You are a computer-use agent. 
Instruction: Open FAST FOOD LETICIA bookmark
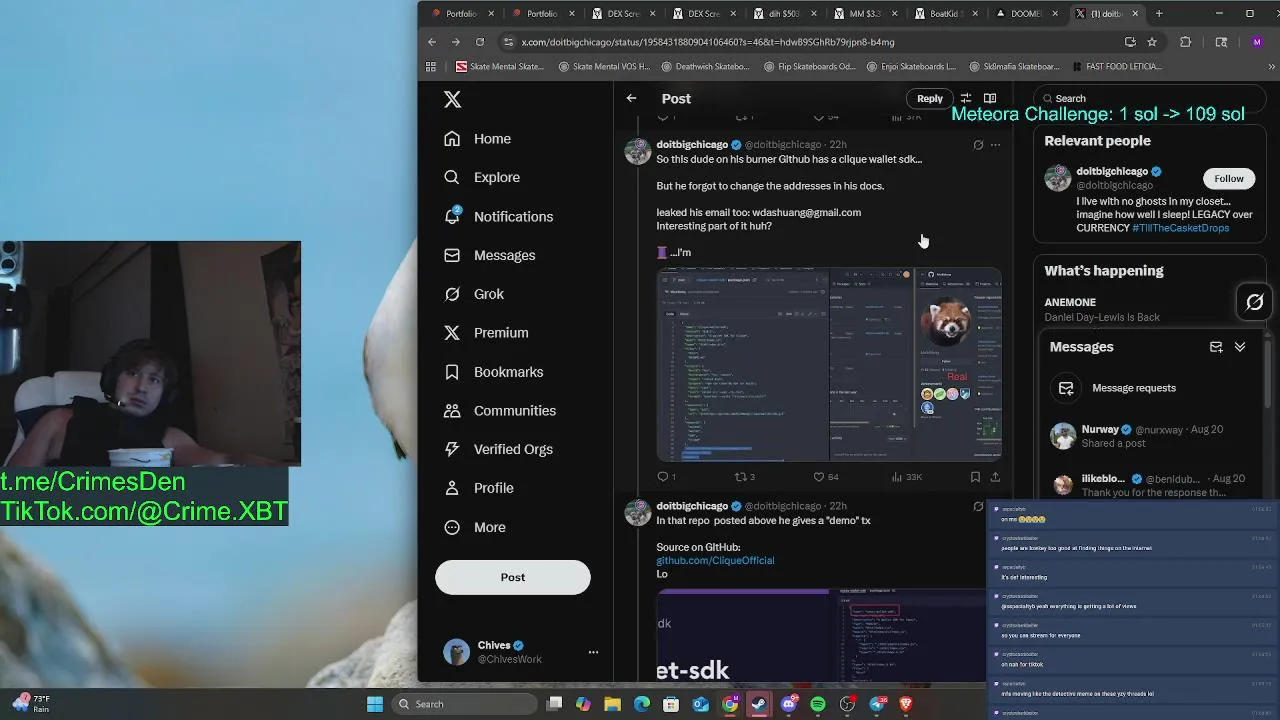click(1116, 67)
